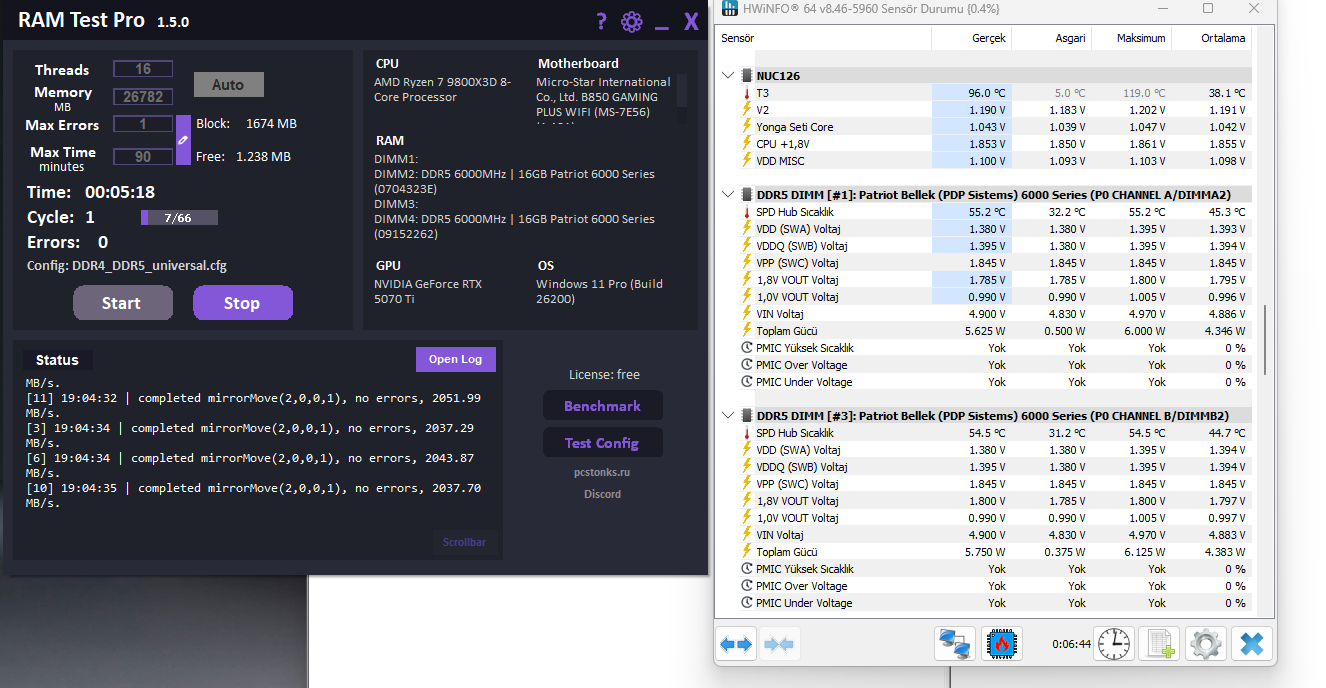Start HWiNFO logging with the sheet-plus icon
The width and height of the screenshot is (1326, 688).
pos(1159,644)
